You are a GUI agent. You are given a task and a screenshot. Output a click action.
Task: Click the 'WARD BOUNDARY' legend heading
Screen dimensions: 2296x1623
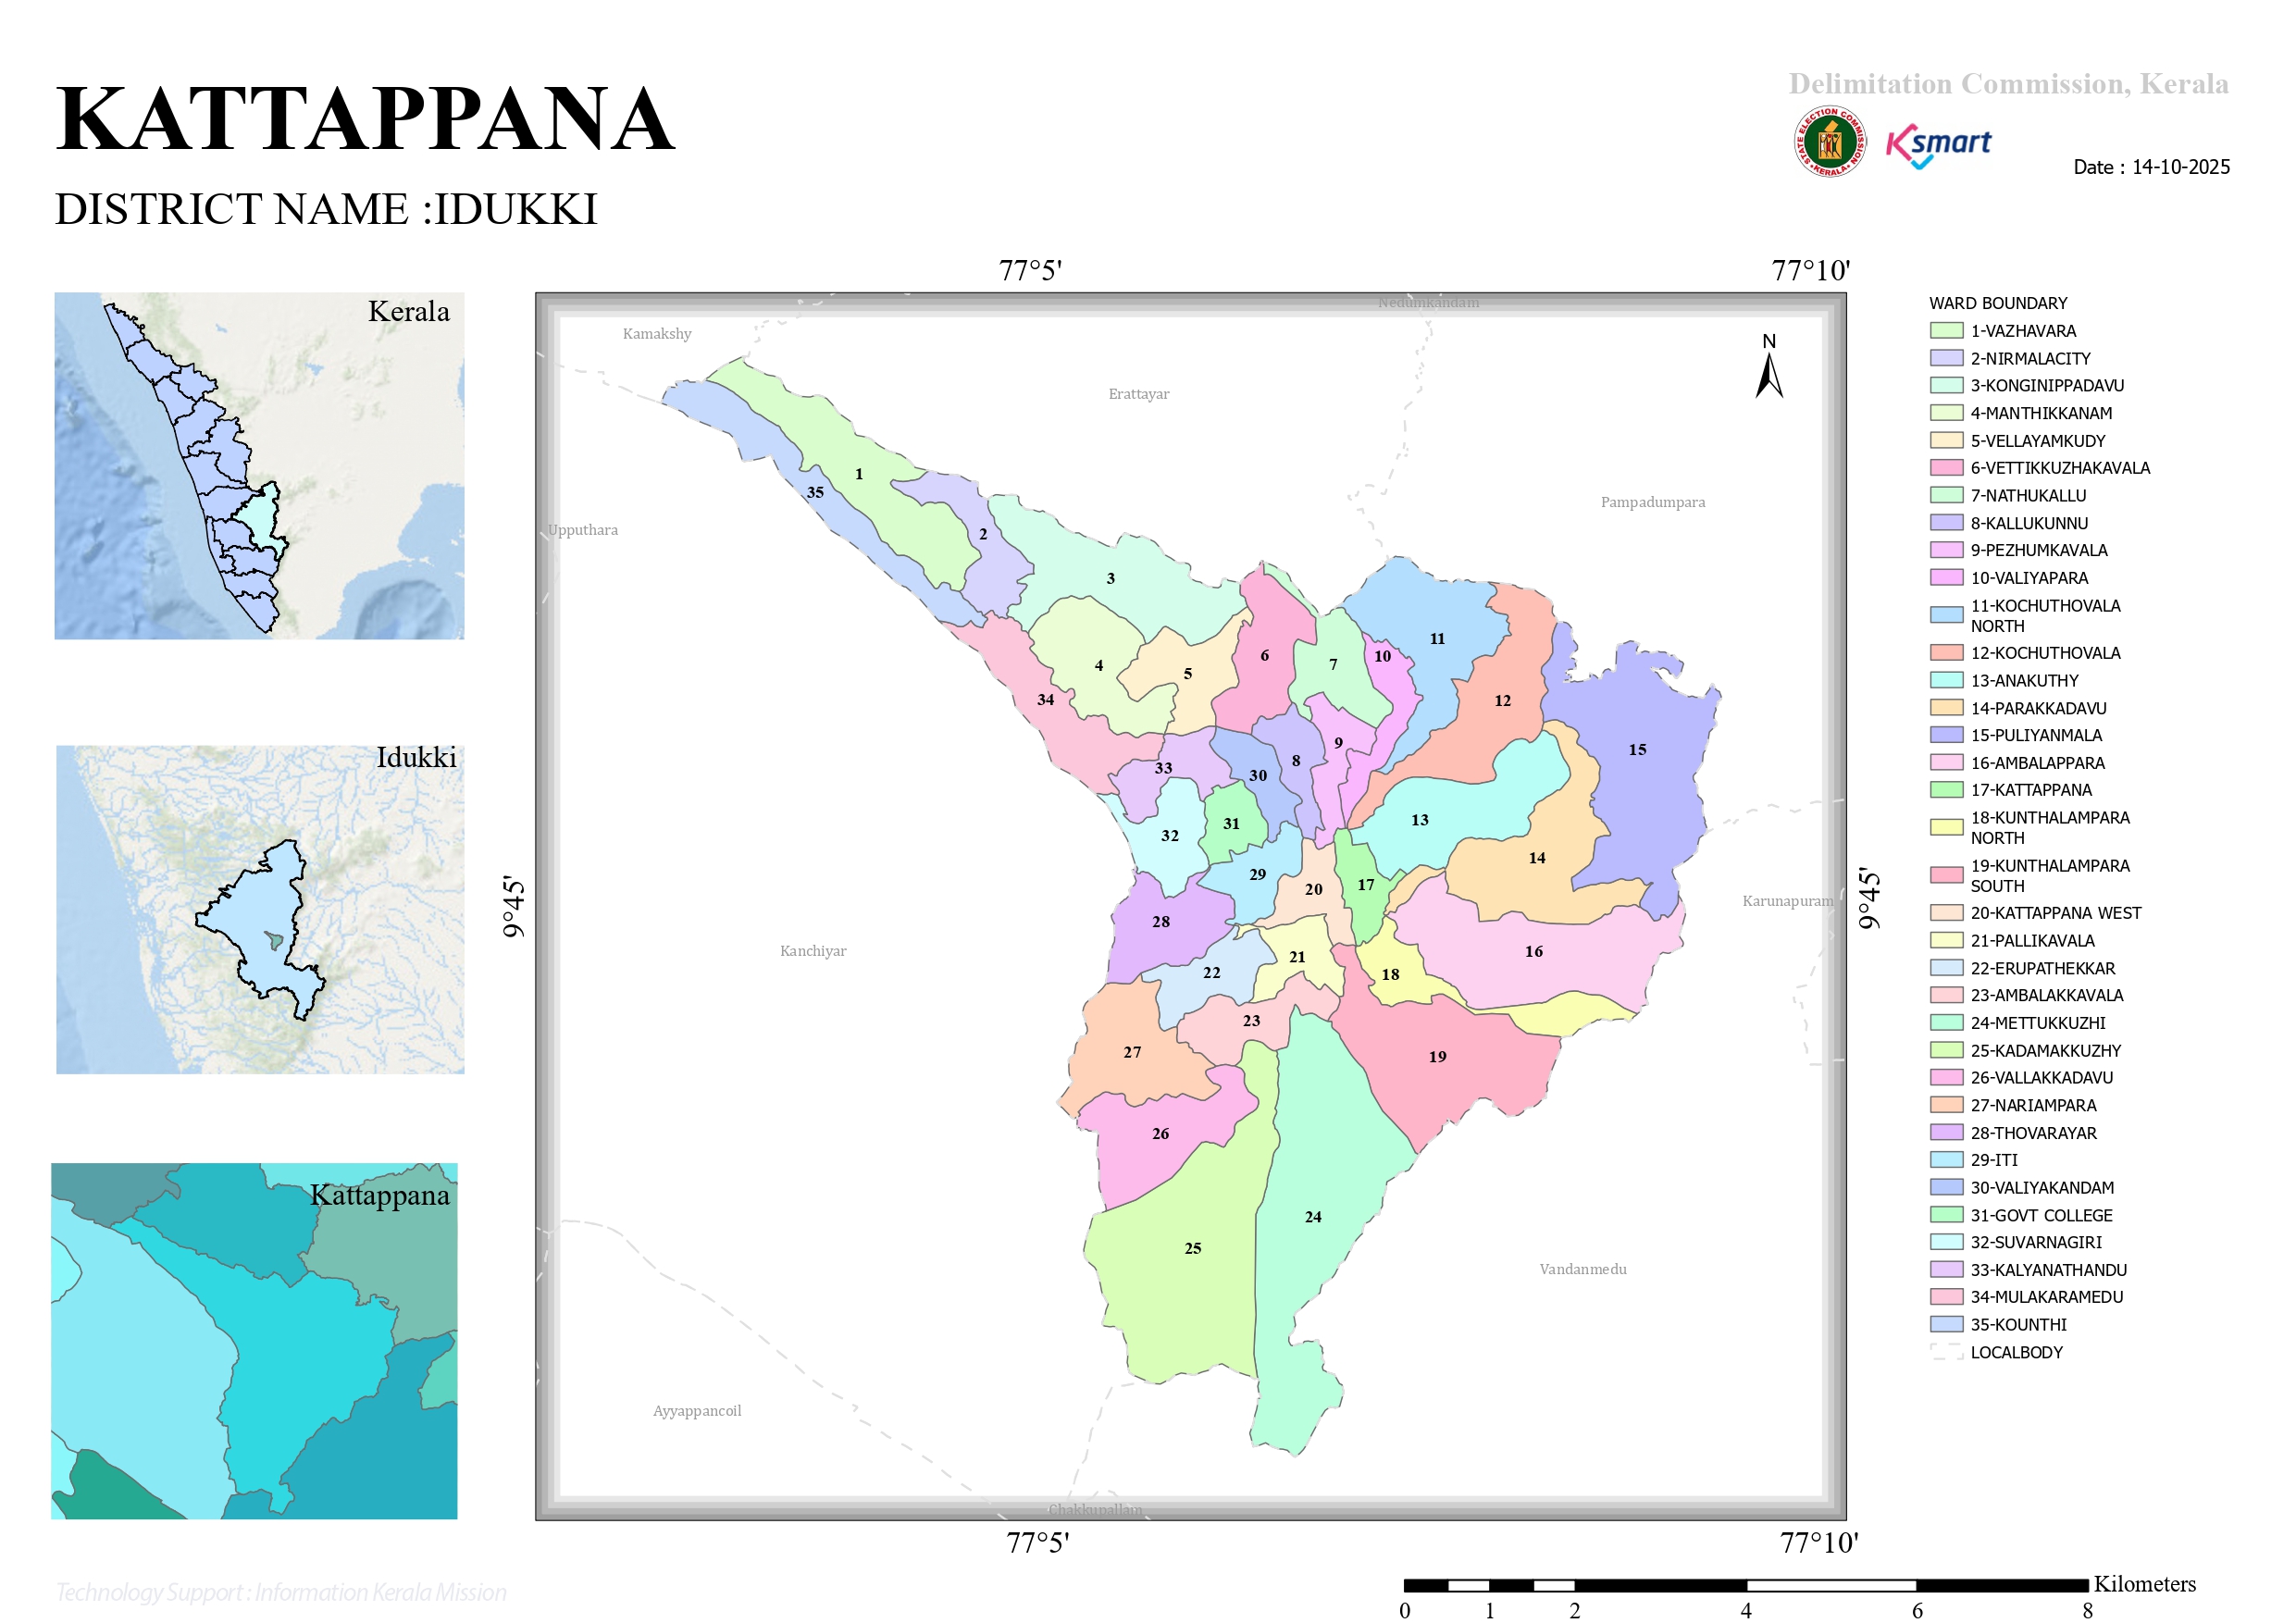click(1997, 303)
